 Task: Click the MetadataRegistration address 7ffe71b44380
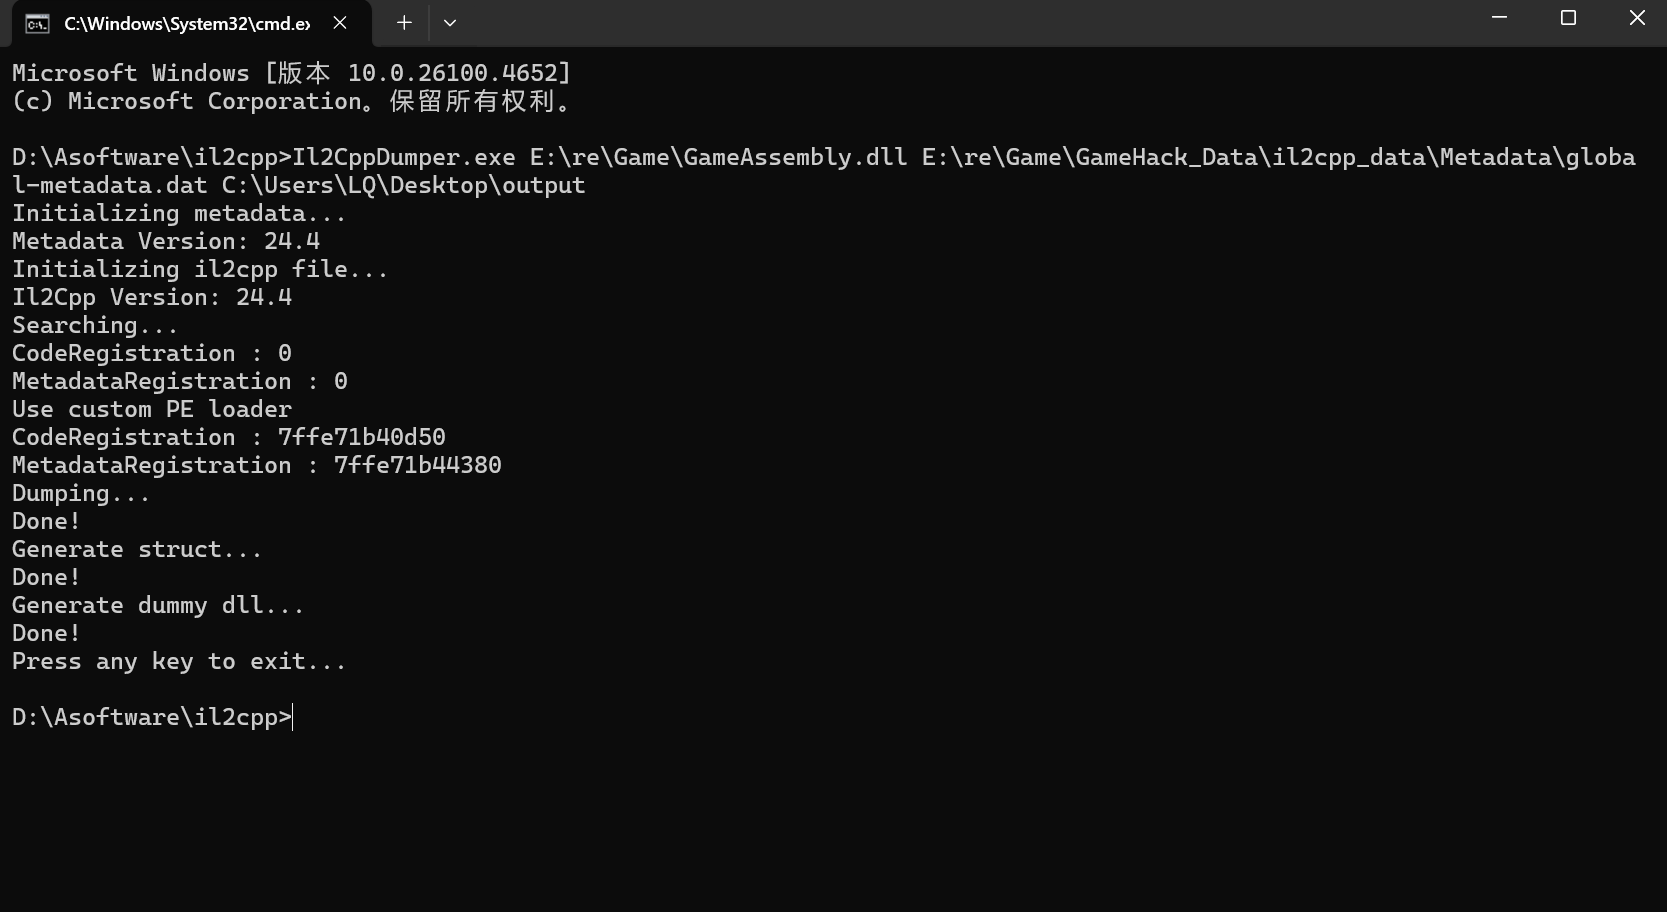coord(417,465)
